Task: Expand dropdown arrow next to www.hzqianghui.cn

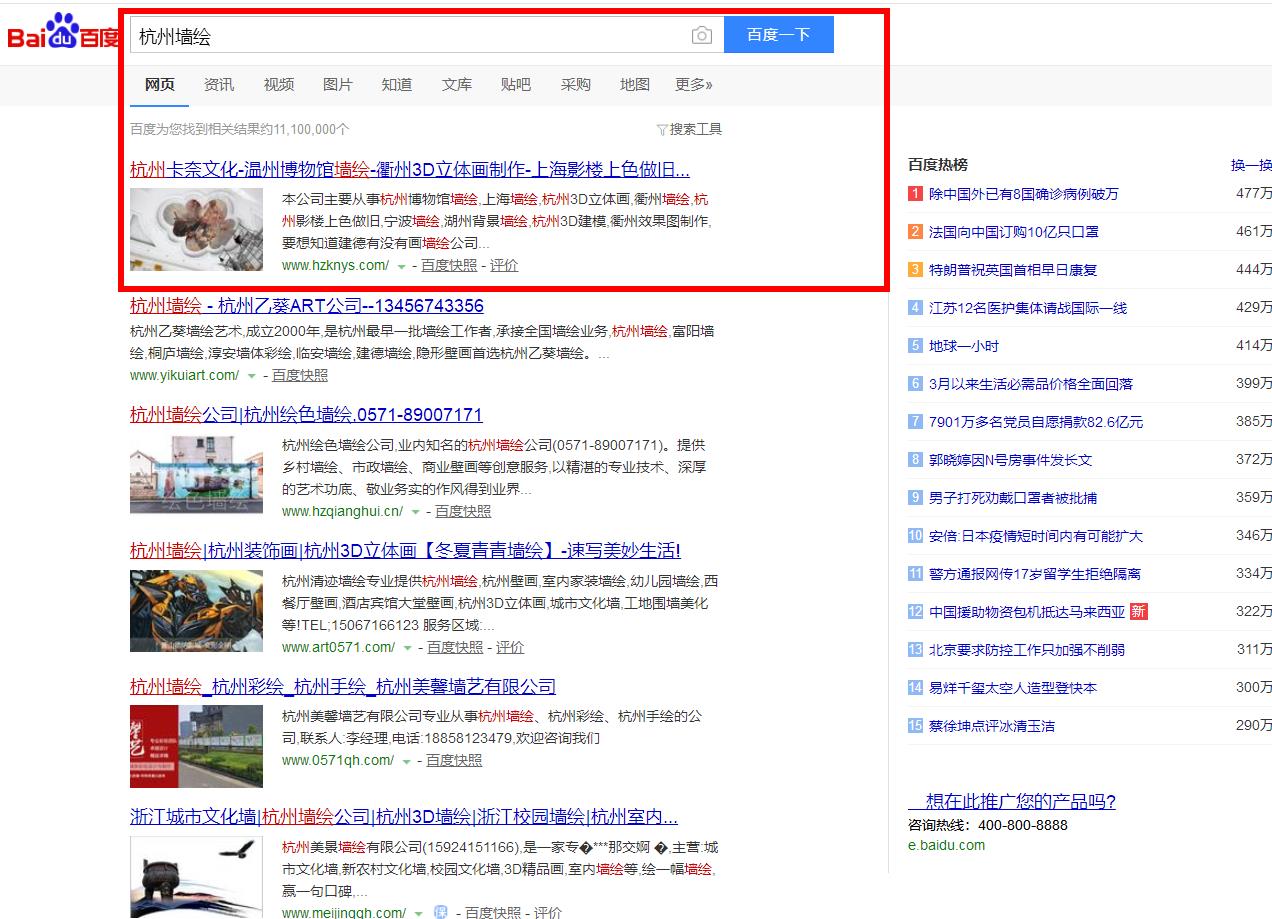Action: [416, 513]
